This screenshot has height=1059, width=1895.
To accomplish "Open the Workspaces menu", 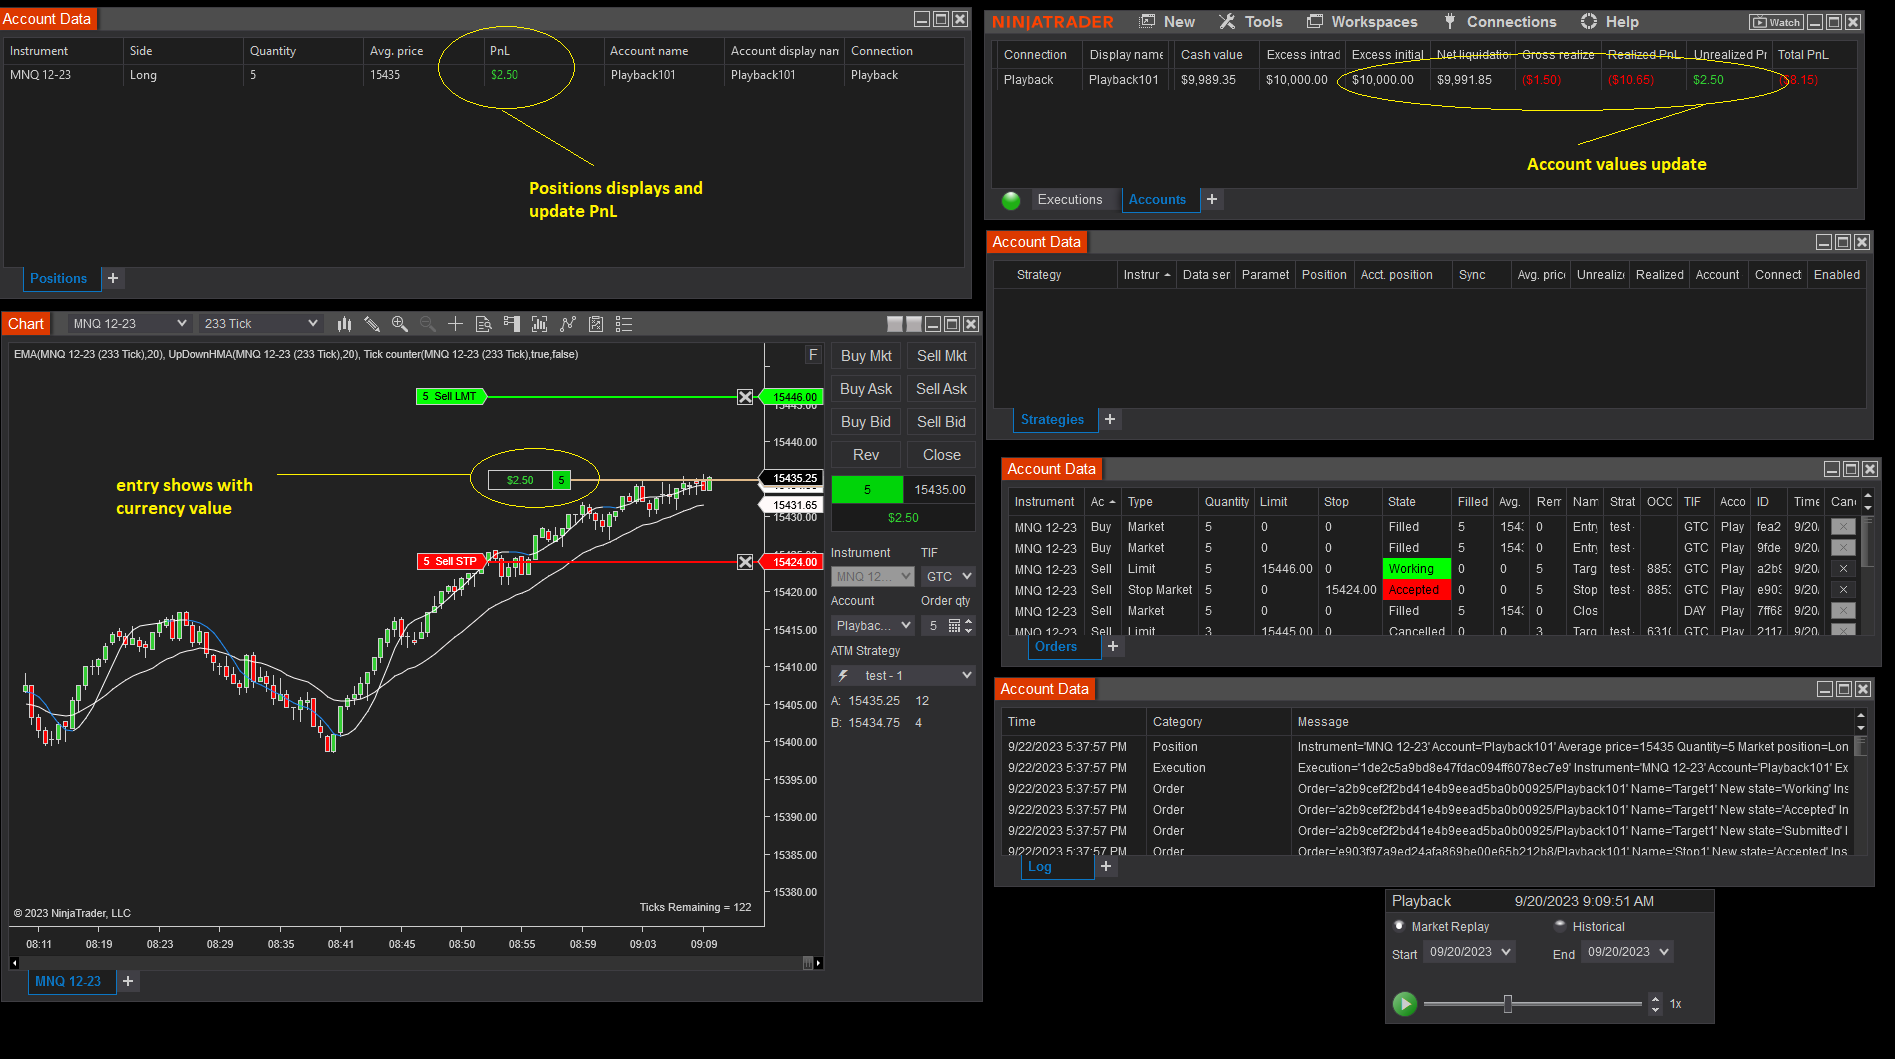I will coord(1362,22).
